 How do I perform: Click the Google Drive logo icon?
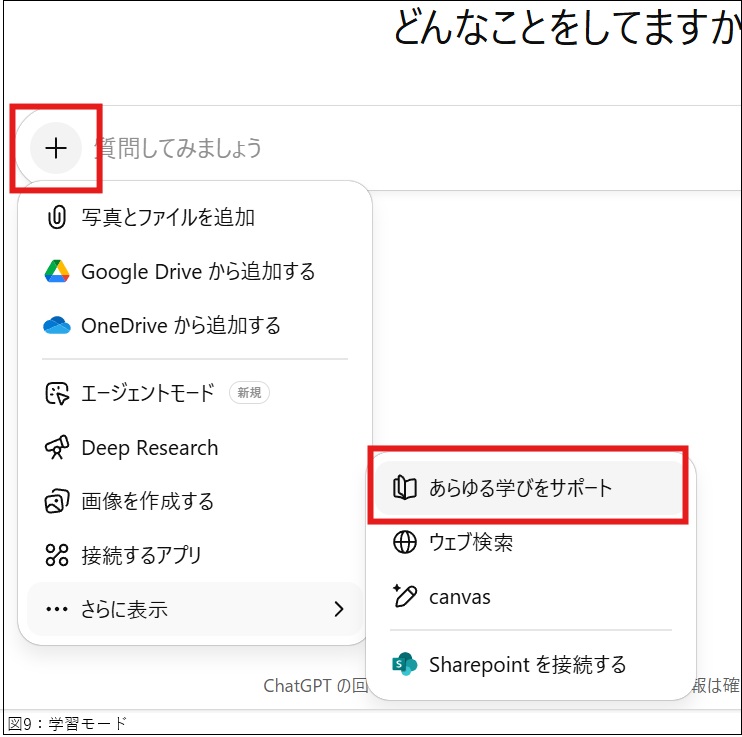(57, 271)
